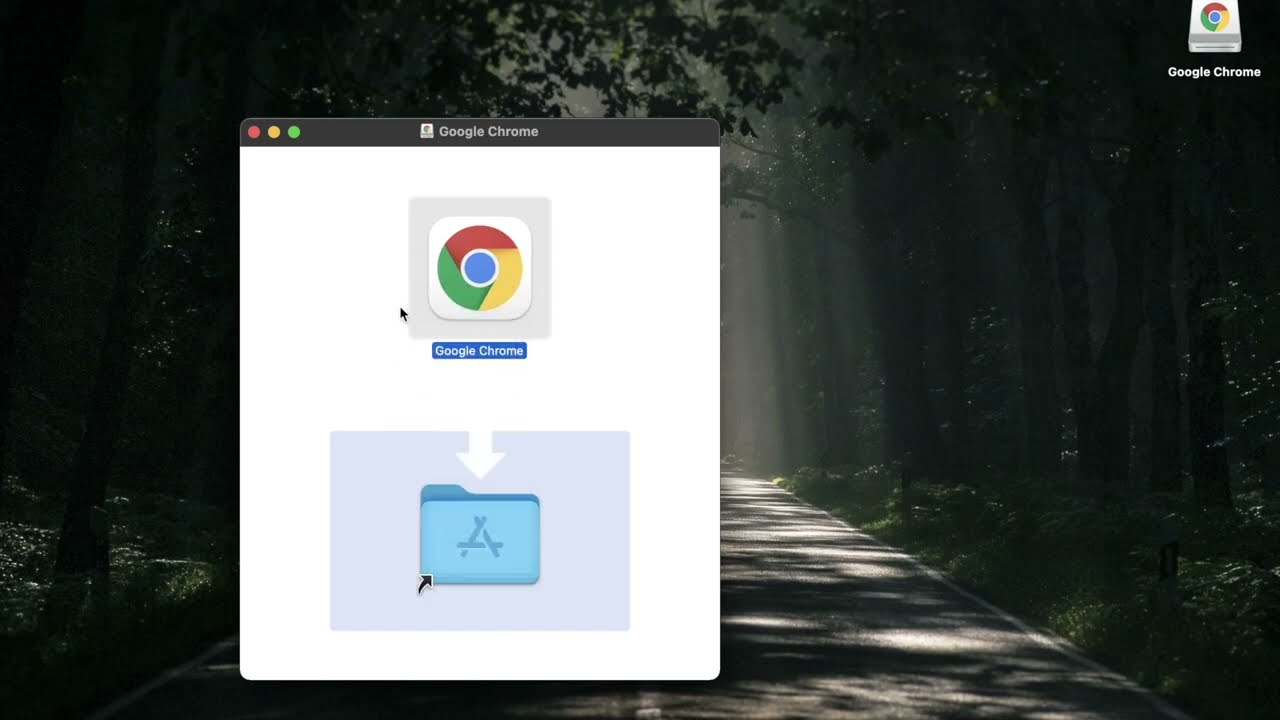Click the small disk icon in the window title bar
Screen dimensions: 1280x720
pyautogui.click(x=427, y=131)
